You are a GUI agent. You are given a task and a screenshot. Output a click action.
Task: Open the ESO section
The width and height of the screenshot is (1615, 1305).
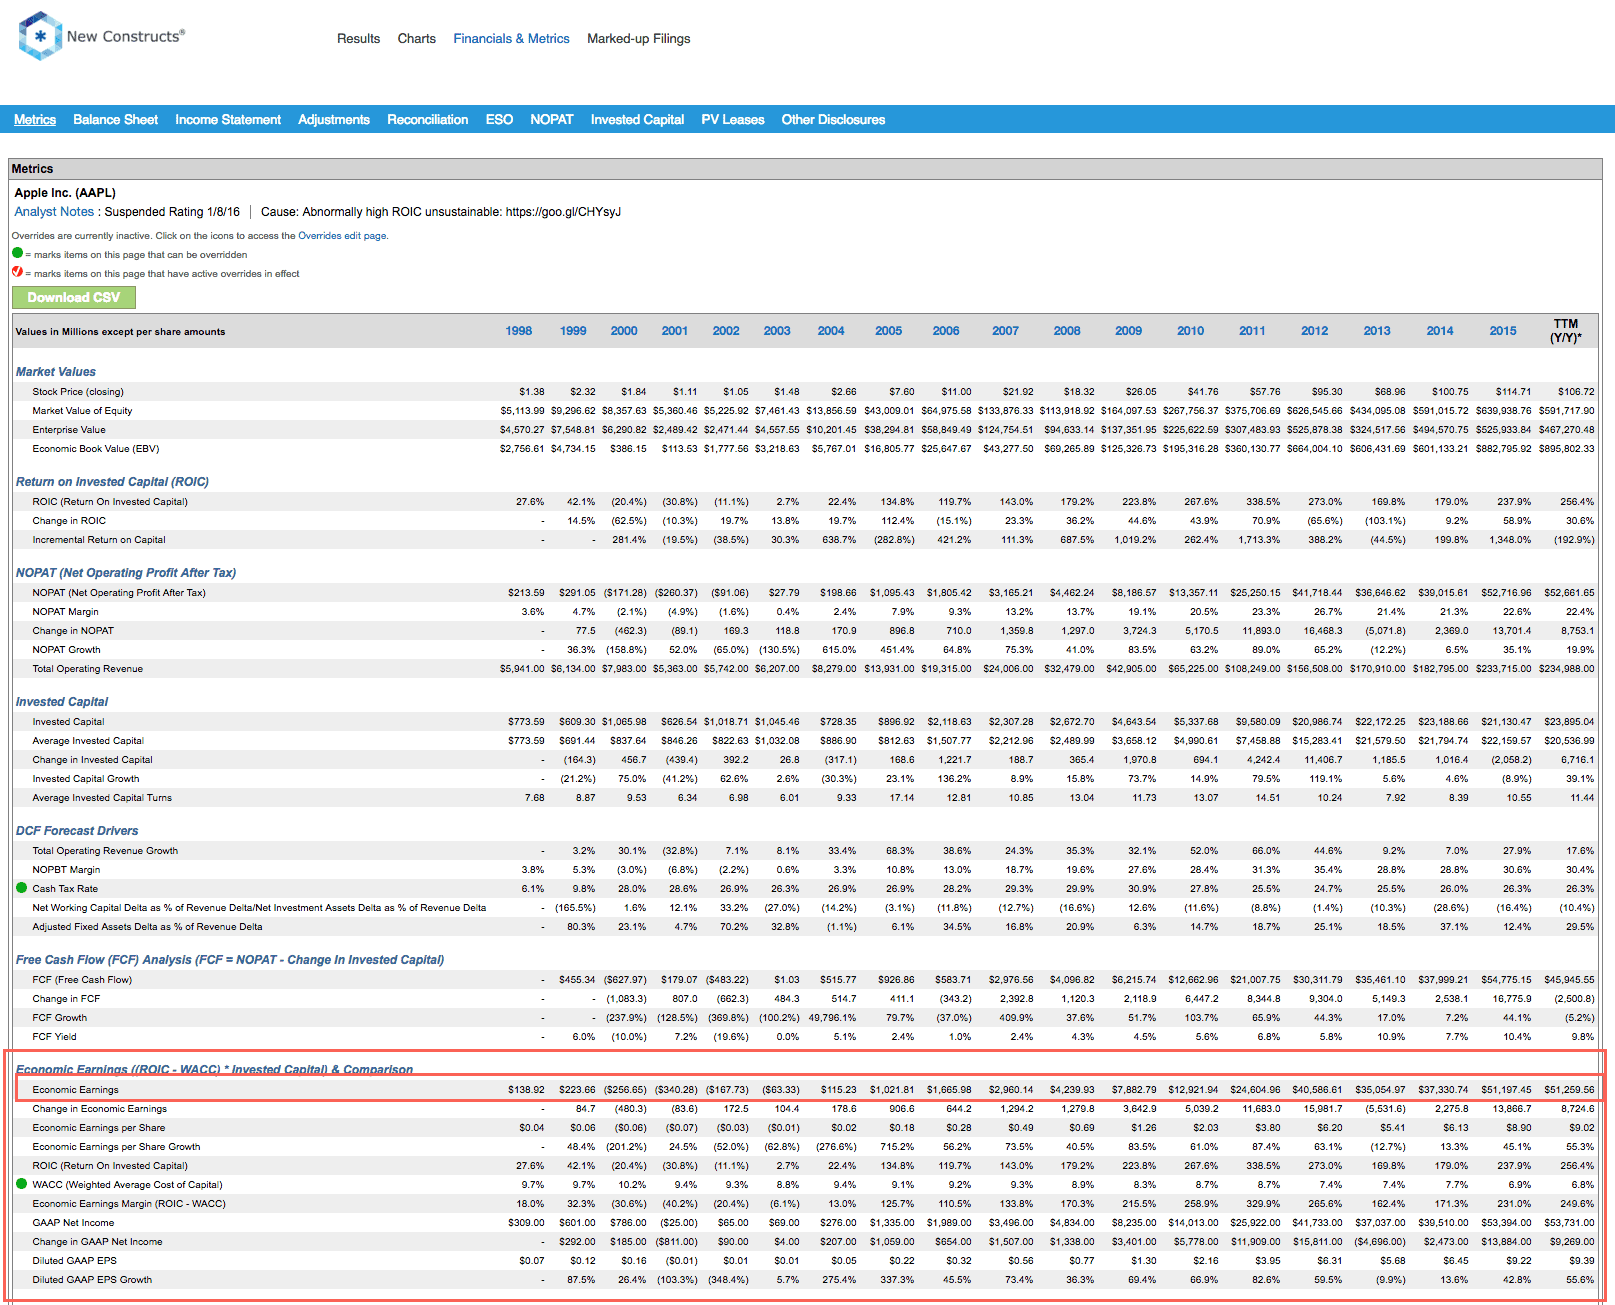point(499,120)
